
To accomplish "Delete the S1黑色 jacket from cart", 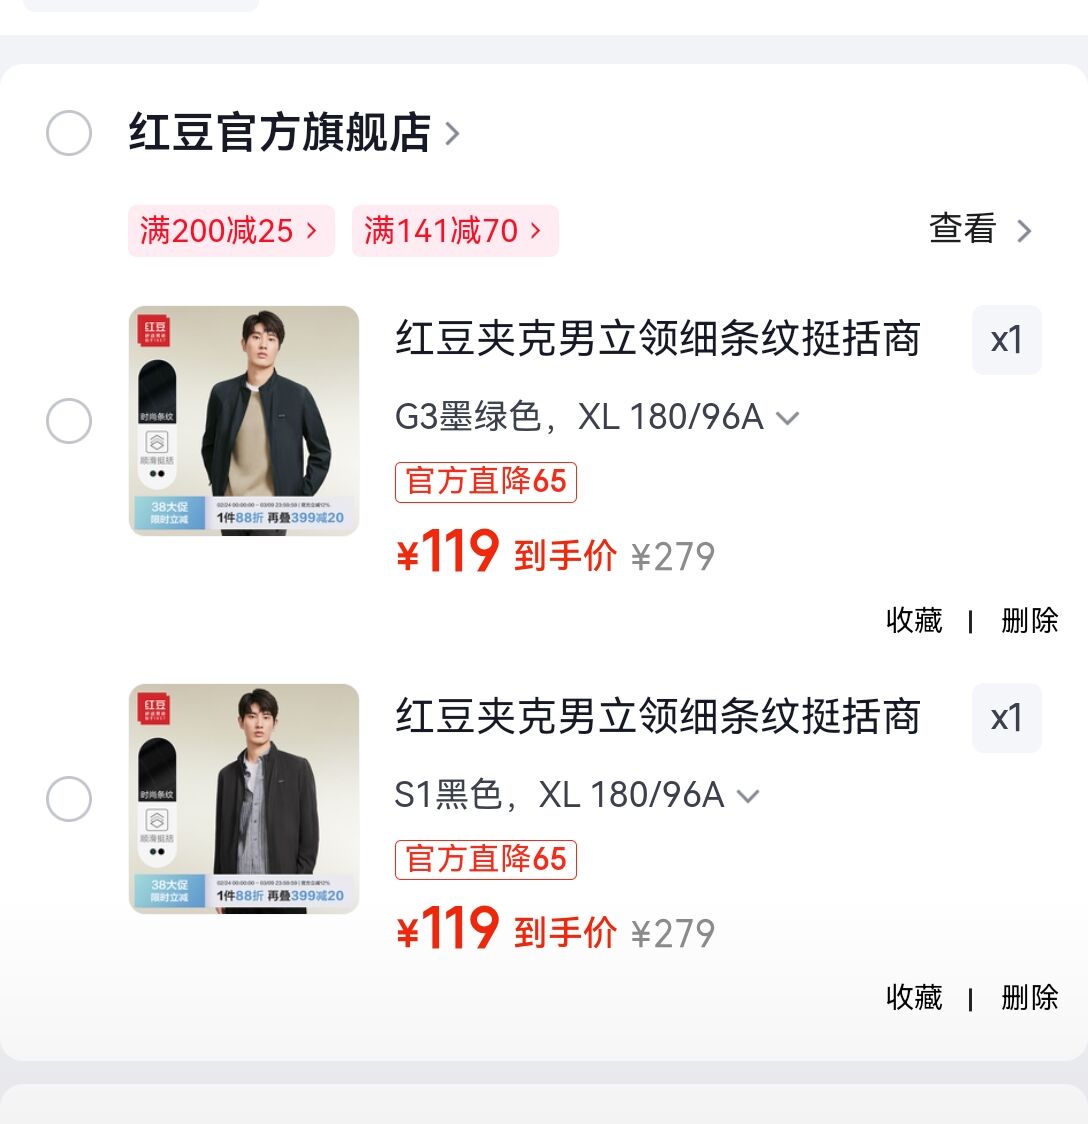I will (1029, 997).
